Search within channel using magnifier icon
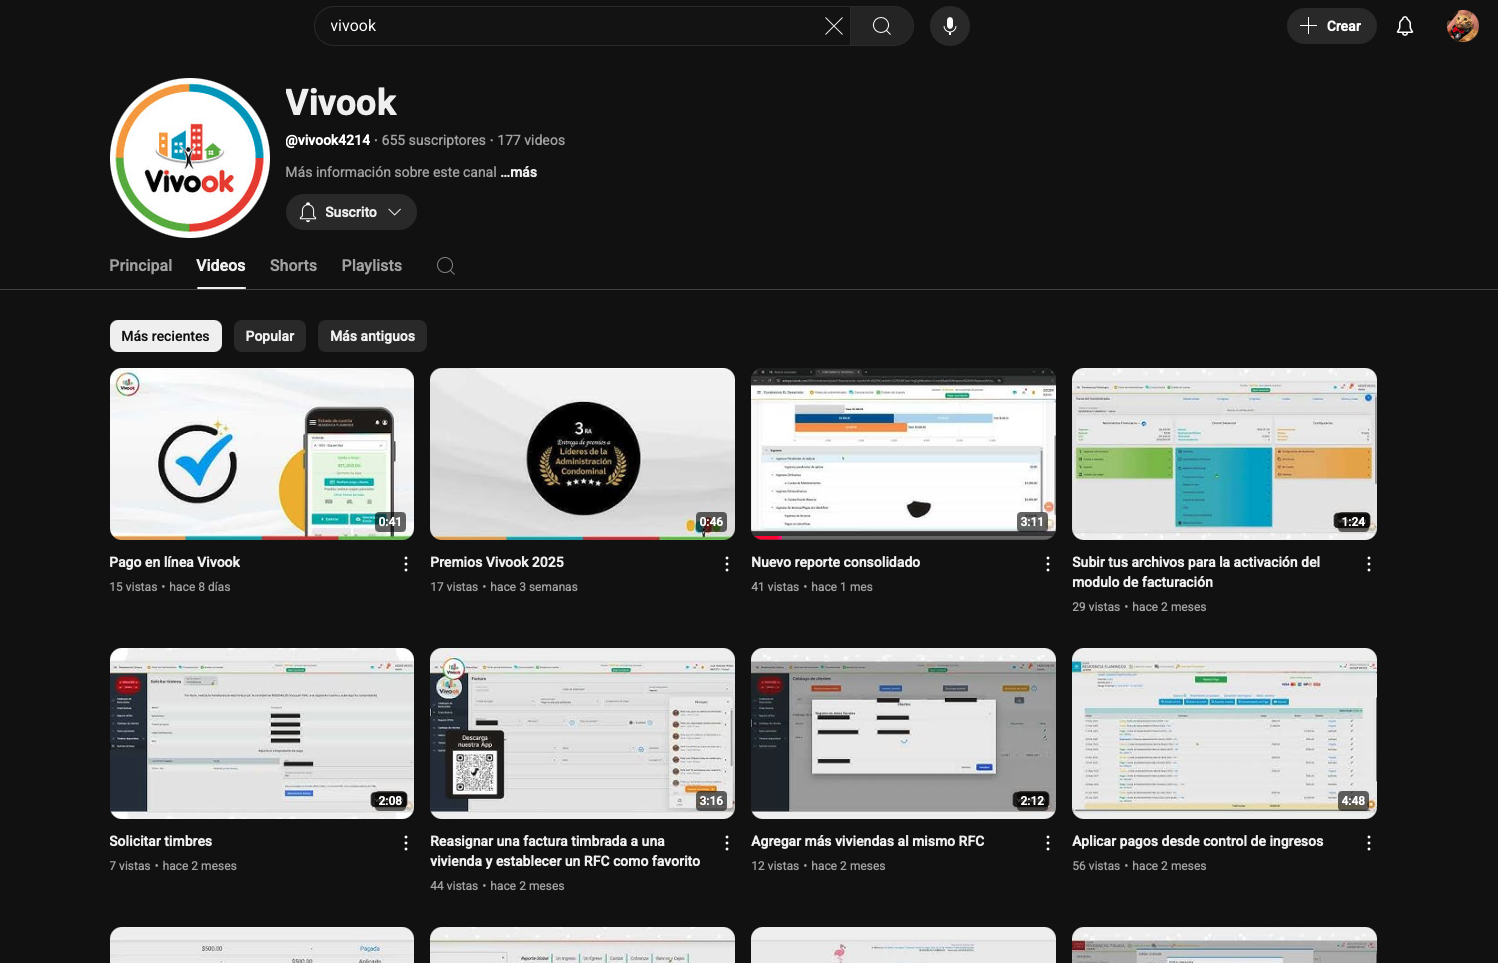Image resolution: width=1498 pixels, height=963 pixels. point(446,266)
